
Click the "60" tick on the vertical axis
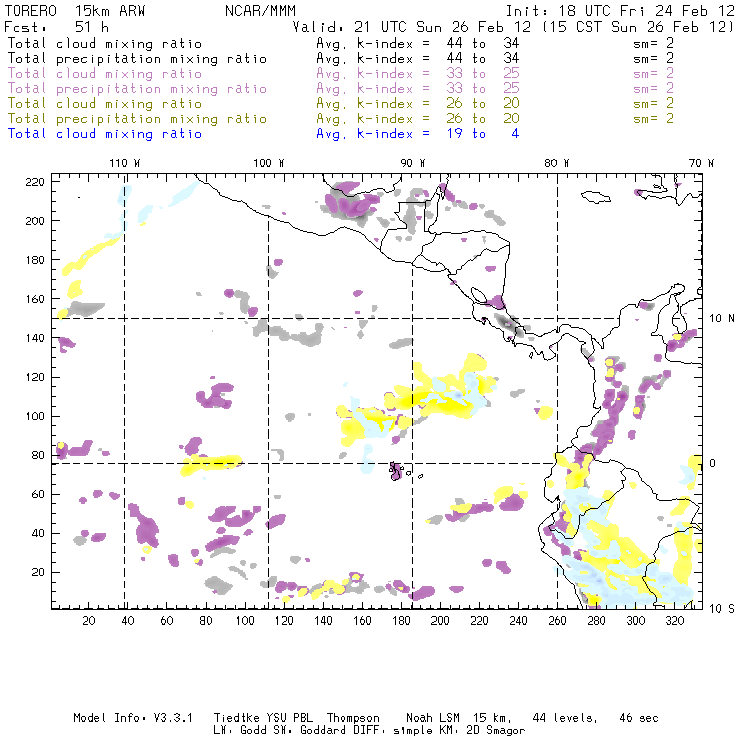38,494
